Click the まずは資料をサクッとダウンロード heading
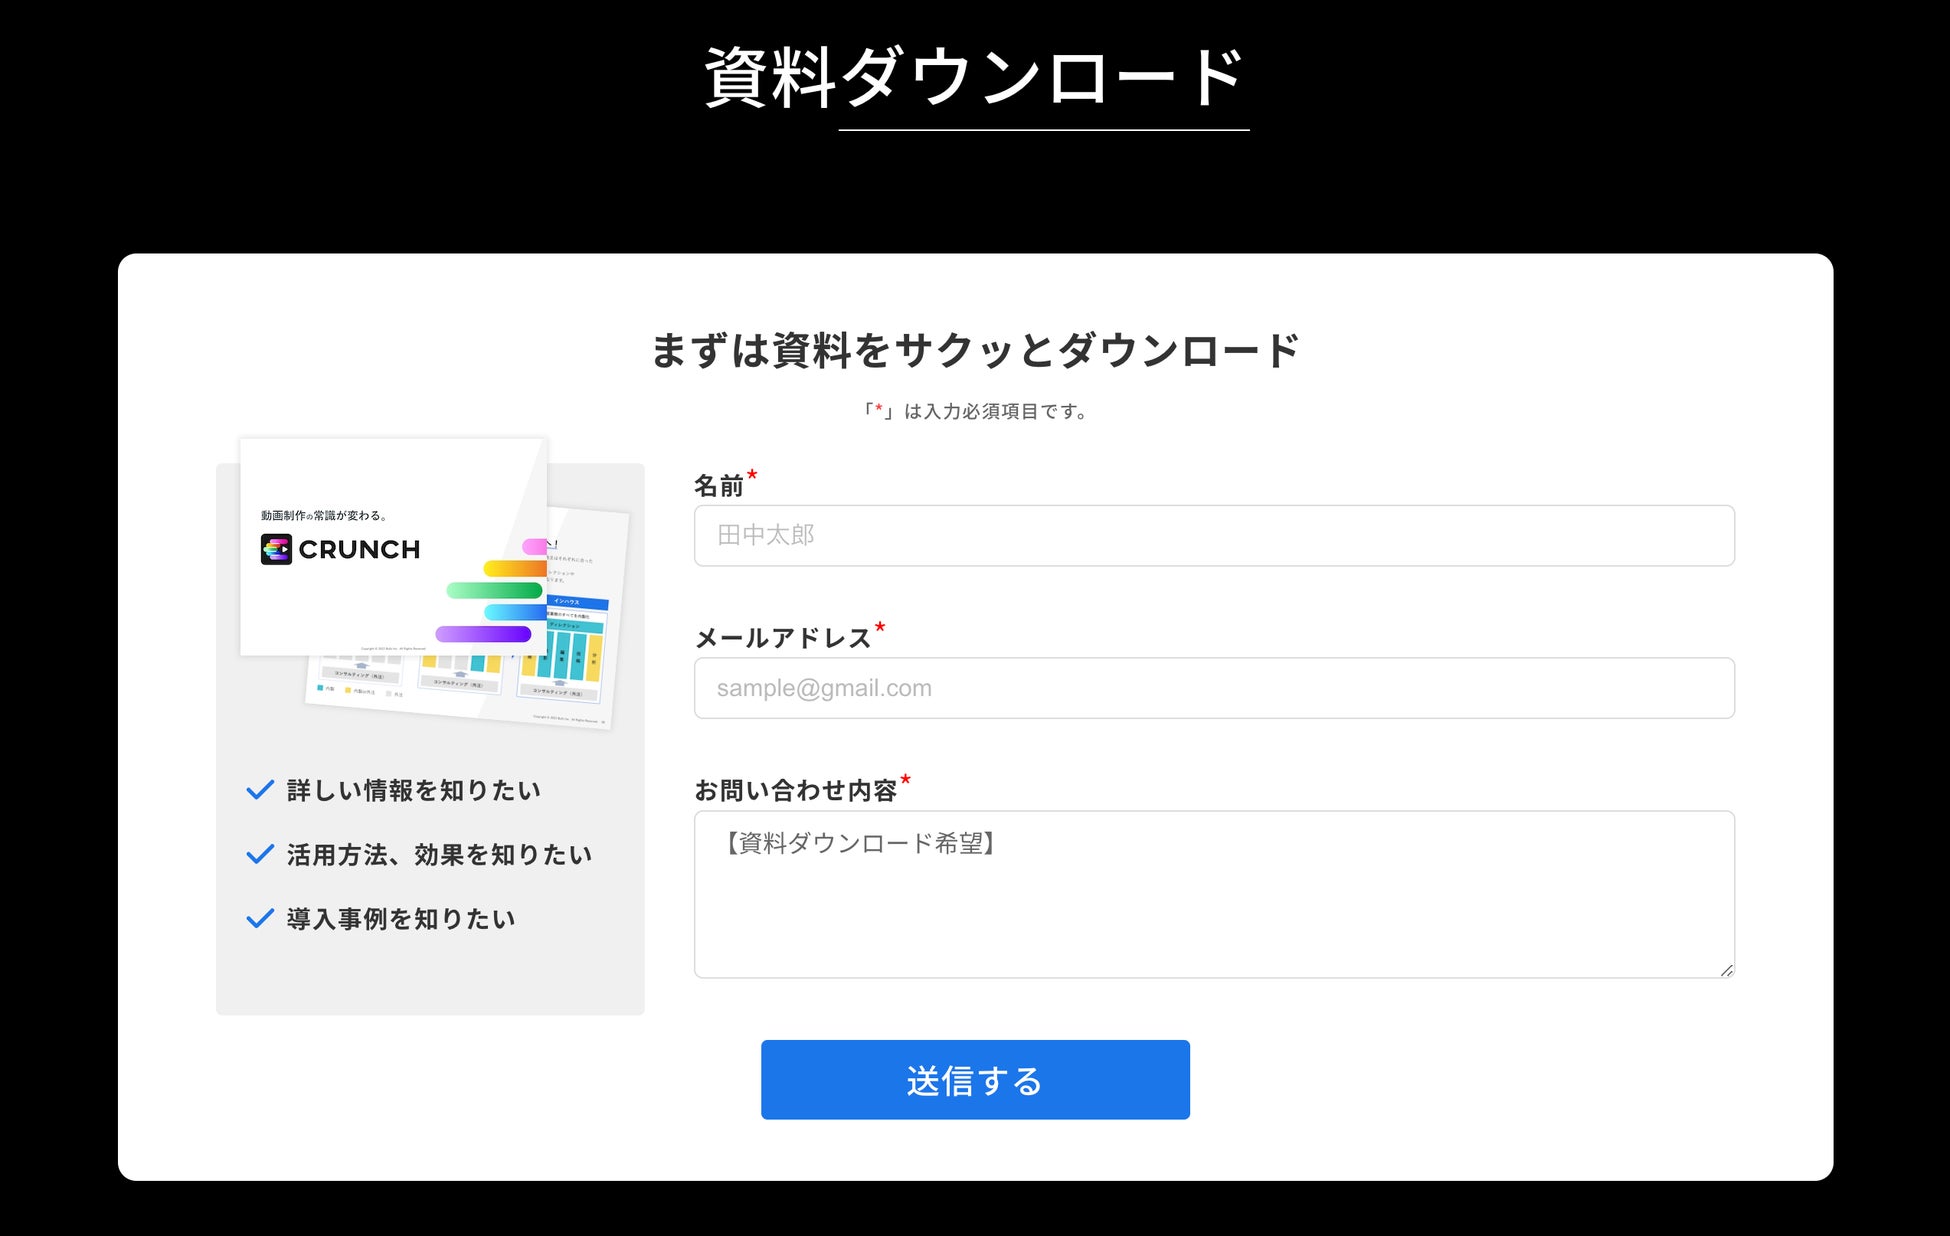This screenshot has height=1236, width=1950. (x=975, y=350)
